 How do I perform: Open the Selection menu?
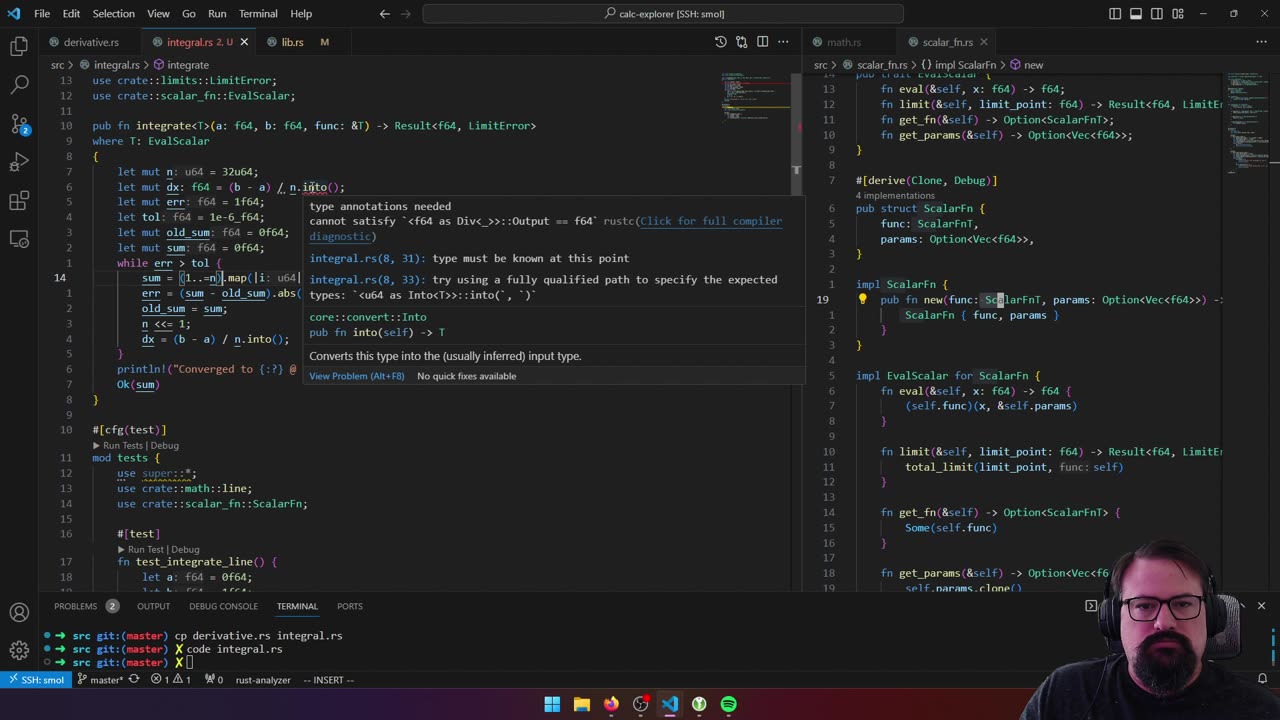click(113, 14)
